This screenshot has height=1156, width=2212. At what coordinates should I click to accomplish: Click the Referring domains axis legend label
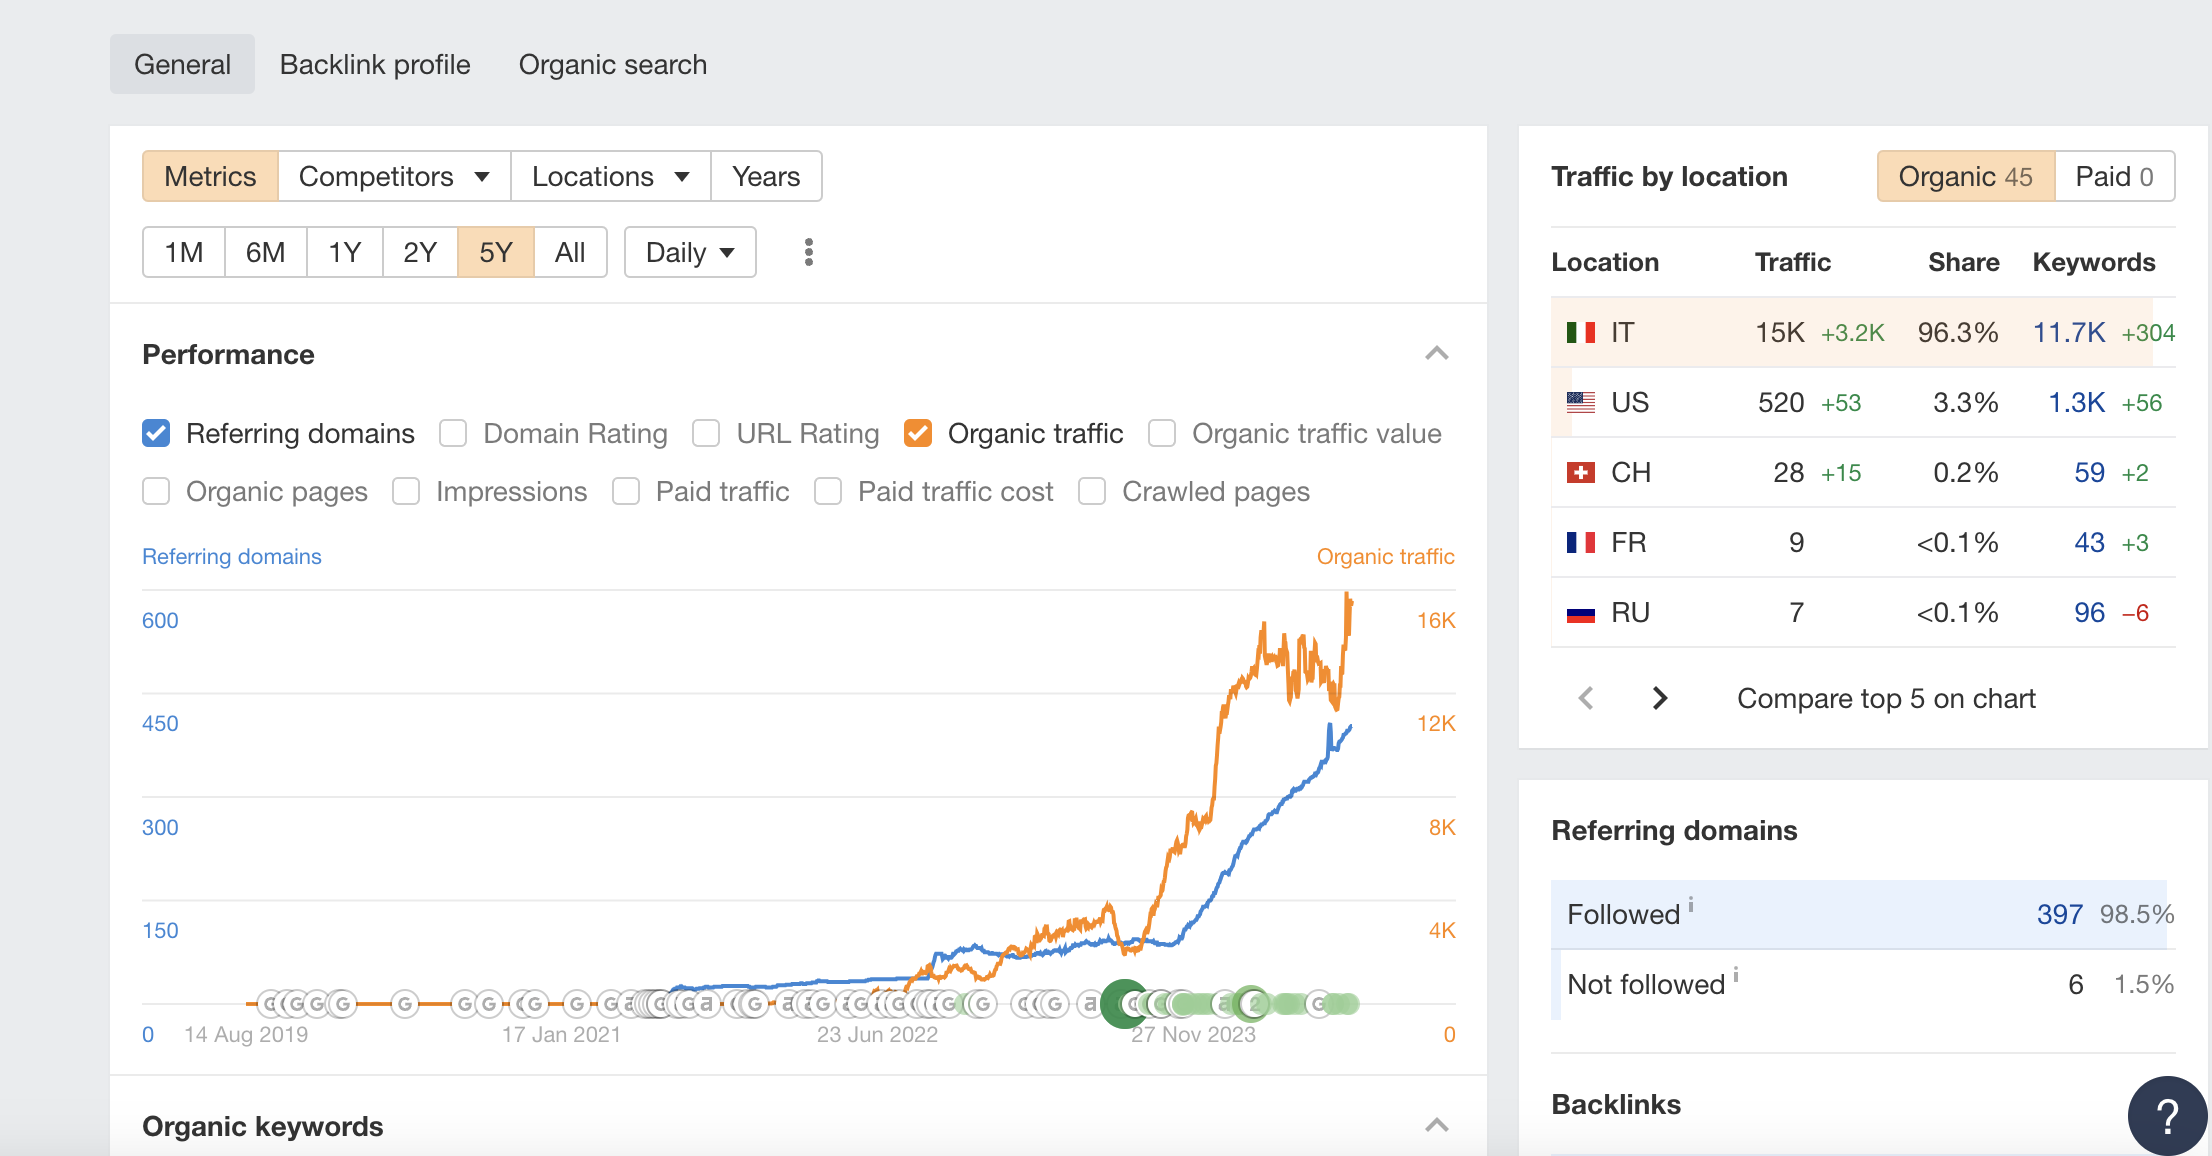232,556
